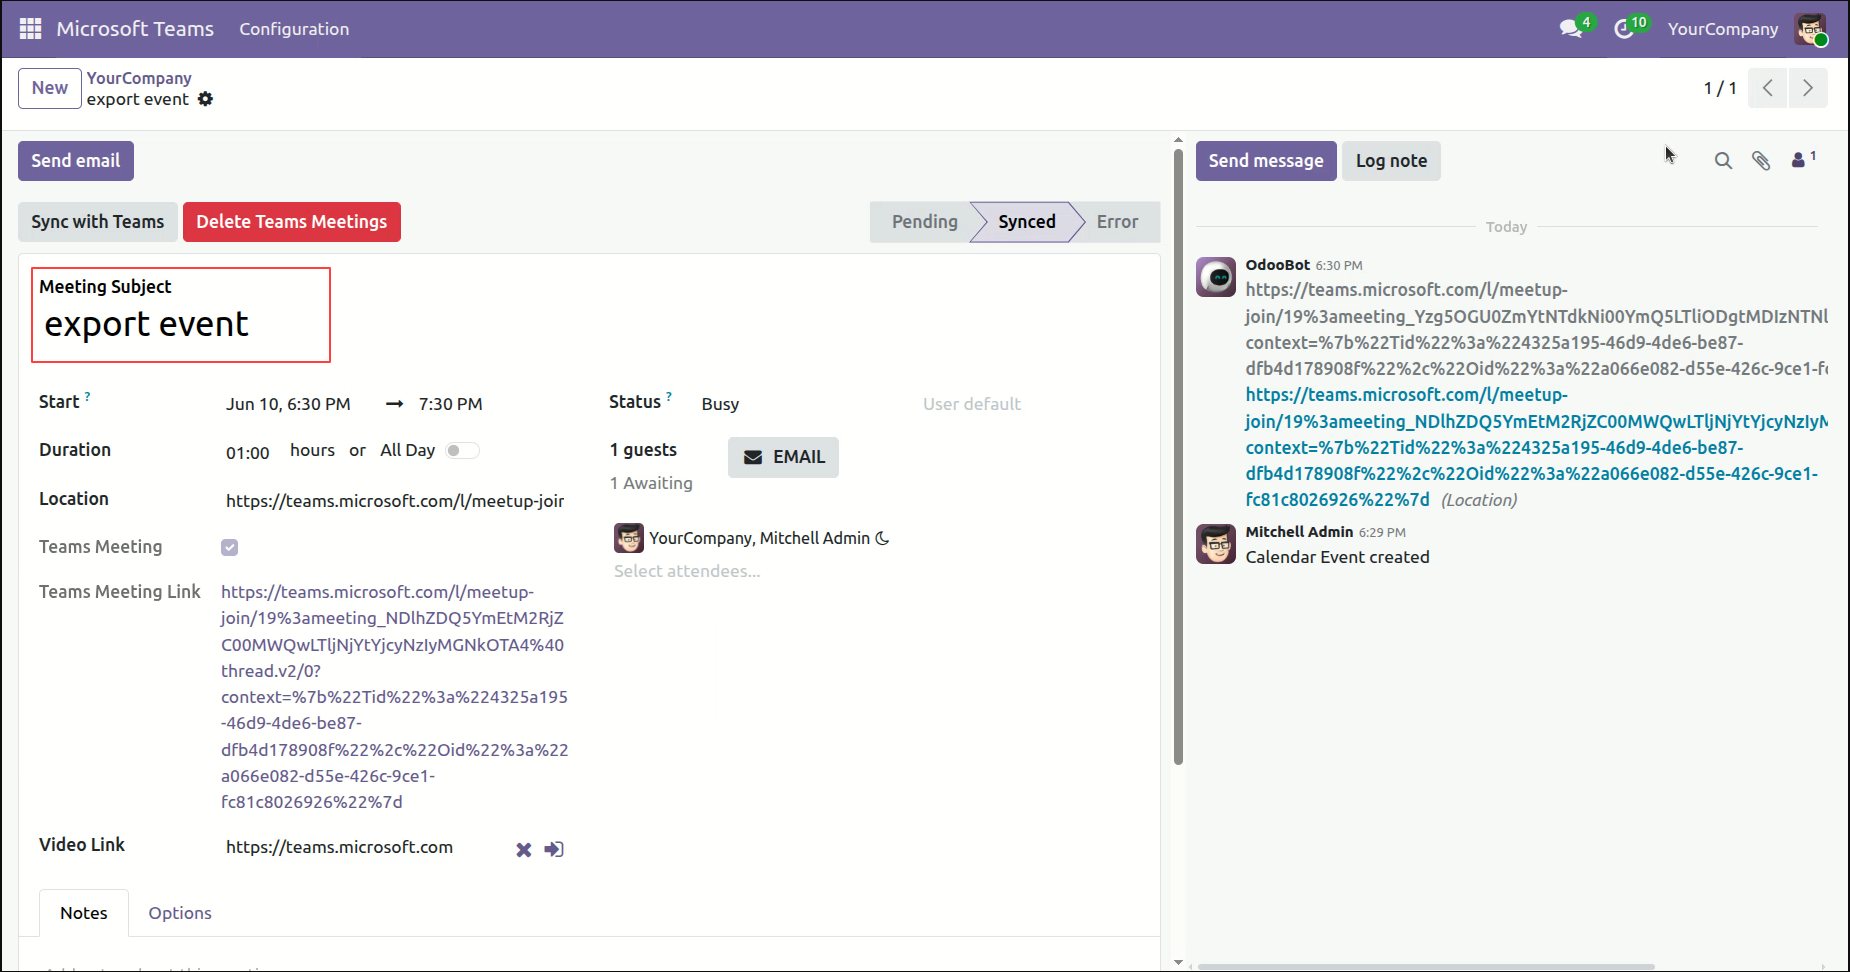Viewport: 1850px width, 972px height.
Task: Toggle the Teams Meeting checkbox
Action: (x=230, y=547)
